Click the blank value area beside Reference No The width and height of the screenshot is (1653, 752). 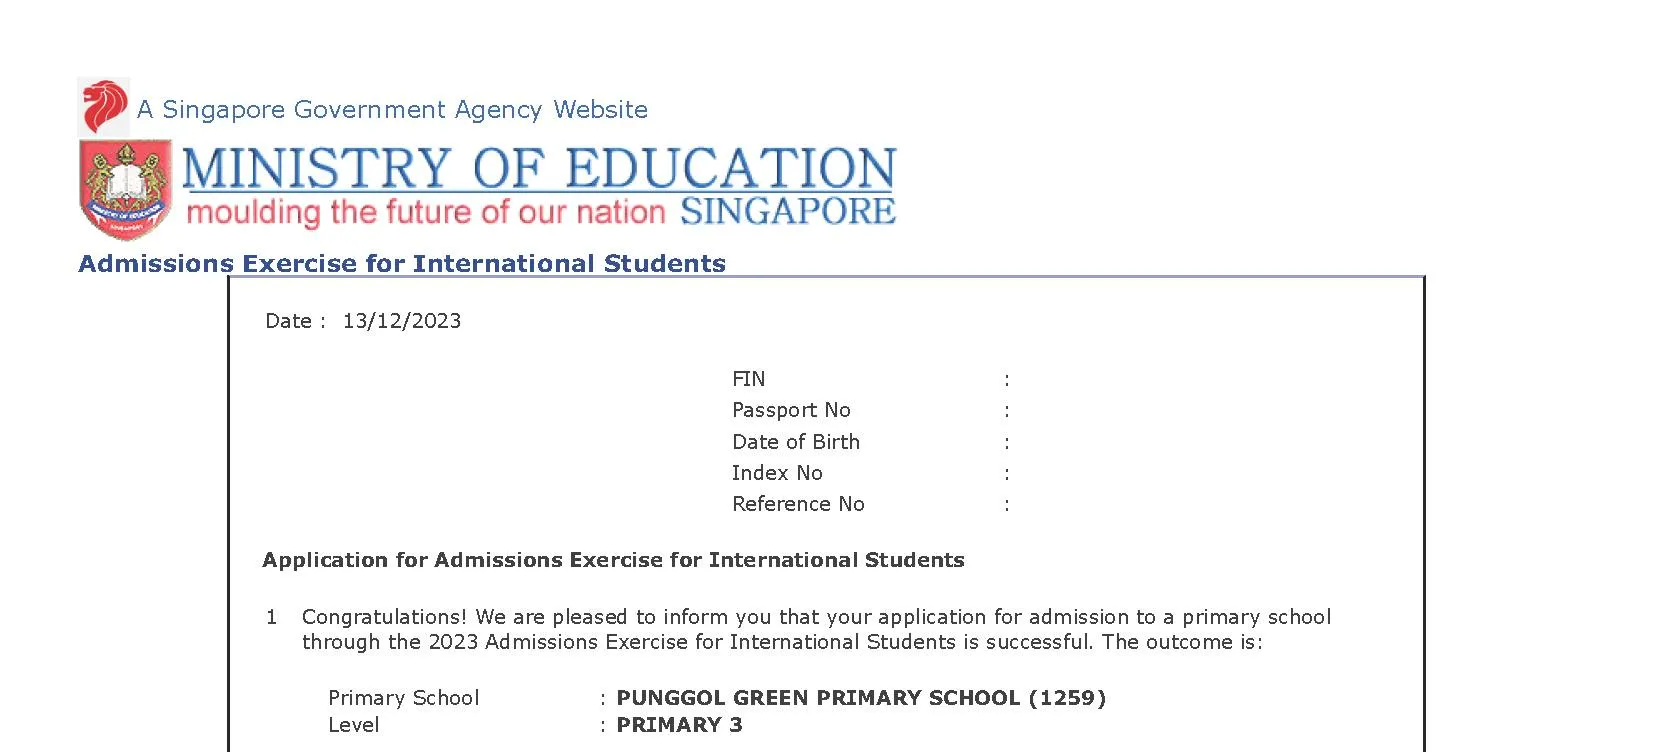[x=1200, y=504]
